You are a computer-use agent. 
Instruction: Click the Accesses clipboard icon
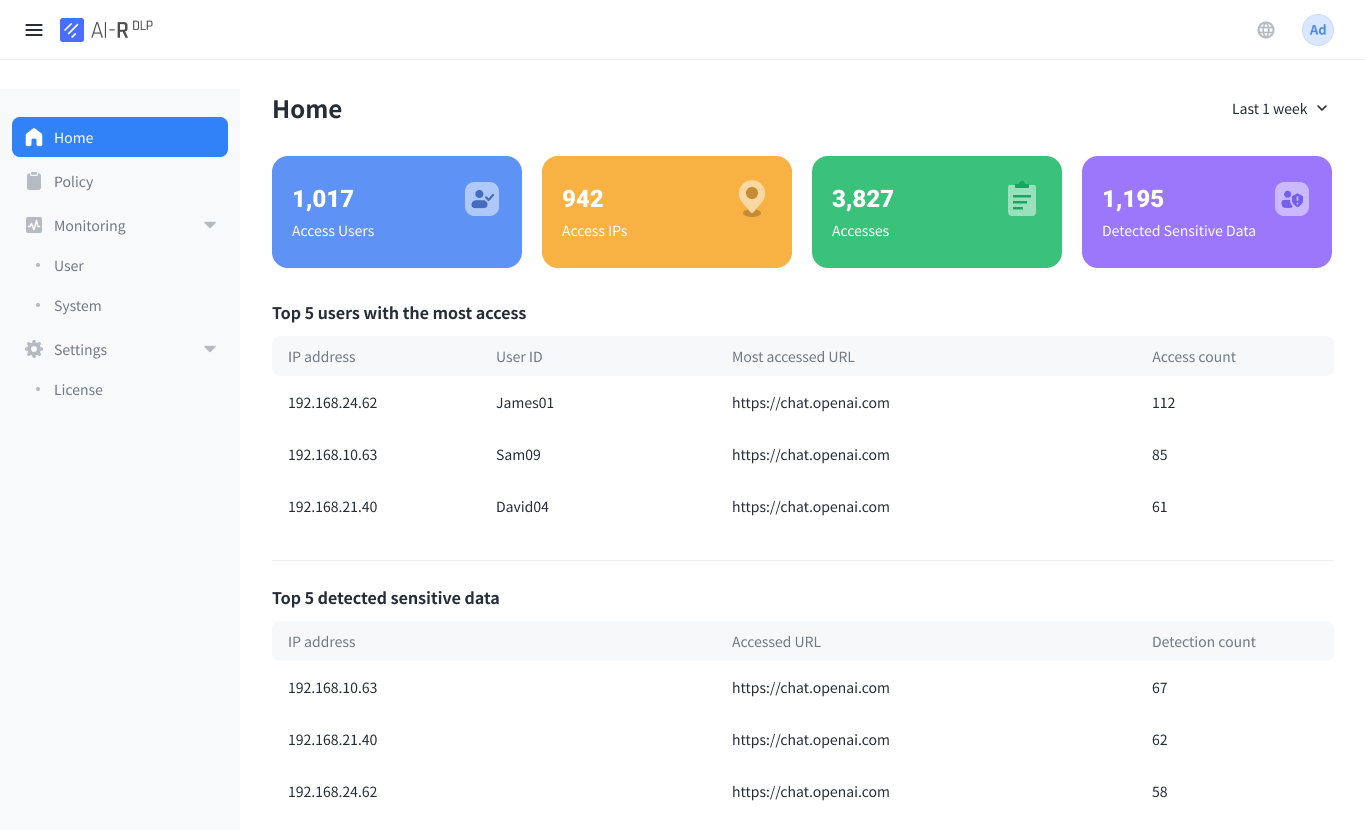1021,198
